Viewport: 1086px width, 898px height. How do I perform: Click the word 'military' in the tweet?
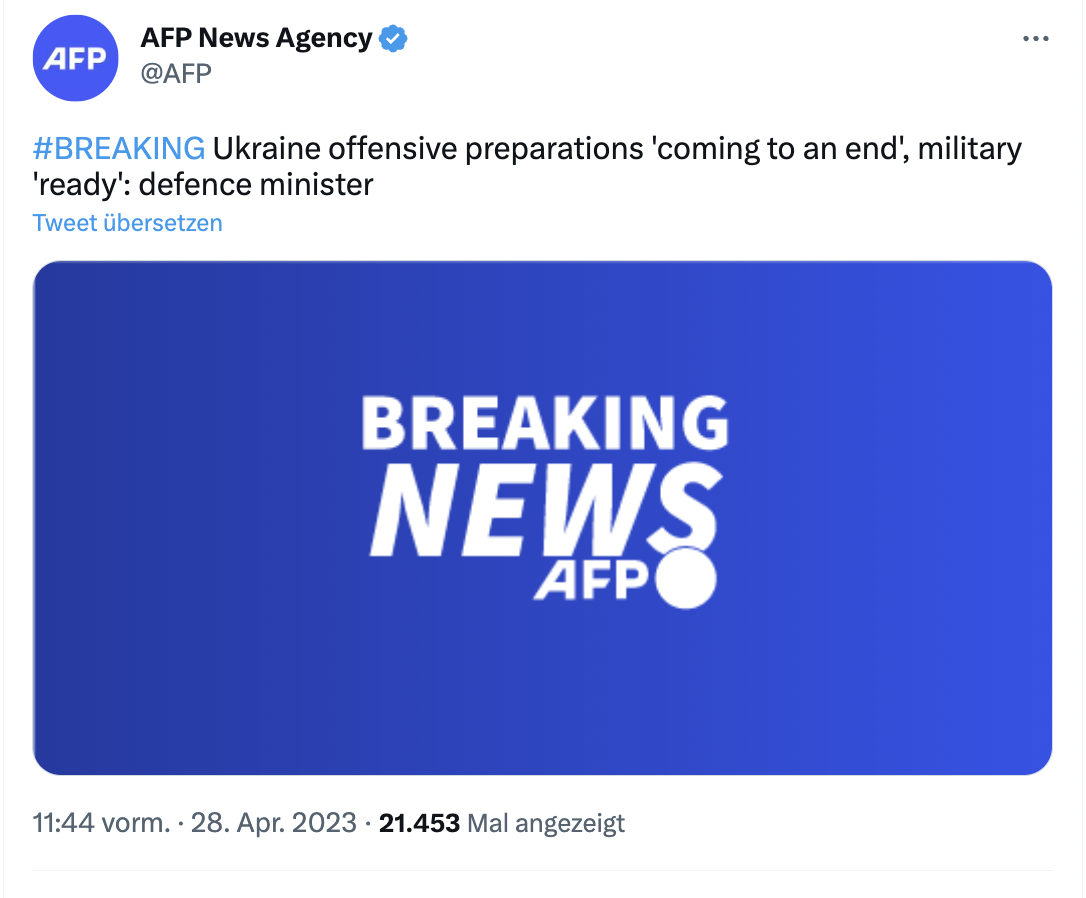[969, 149]
